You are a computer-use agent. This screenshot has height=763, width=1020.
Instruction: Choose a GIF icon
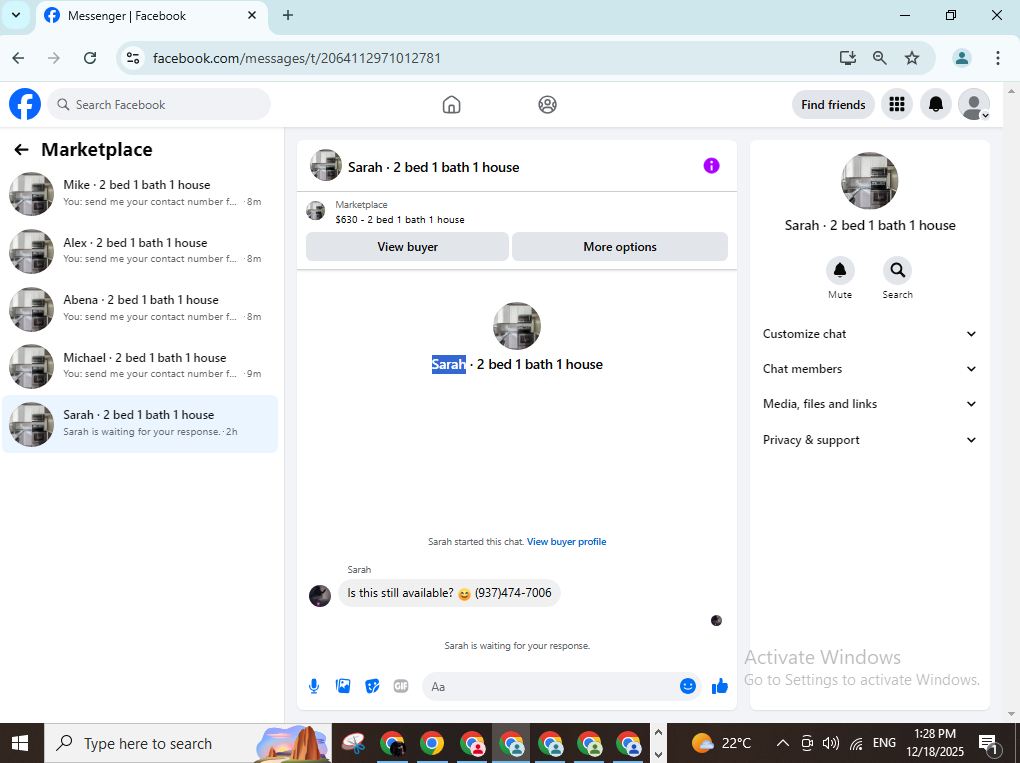point(401,686)
